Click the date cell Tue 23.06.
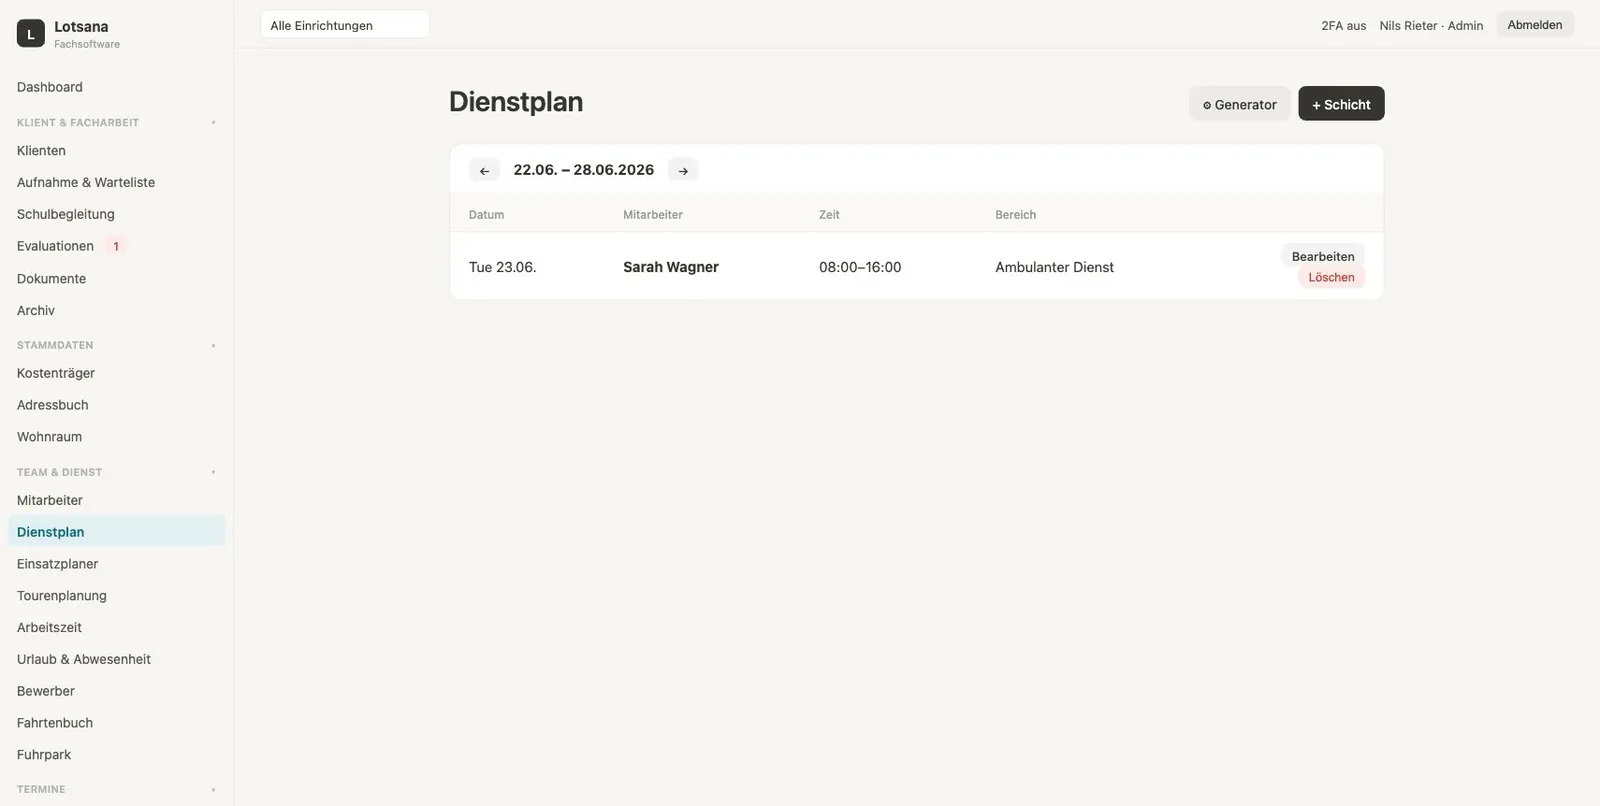Screen dimensions: 1600x806 (x=502, y=267)
